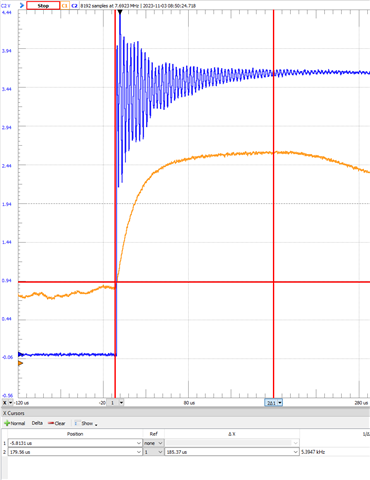The image size is (370, 480).
Task: Add a Delta cursor
Action: tap(37, 423)
